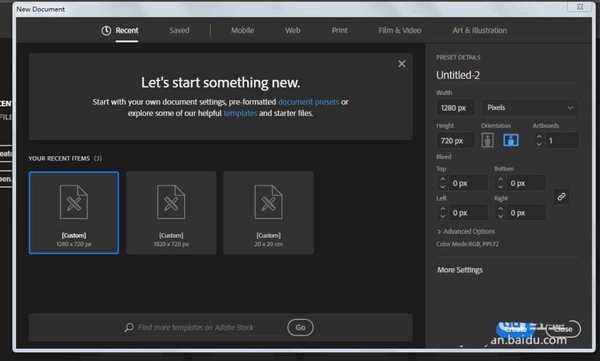Open the Film & Video tab

click(x=399, y=30)
